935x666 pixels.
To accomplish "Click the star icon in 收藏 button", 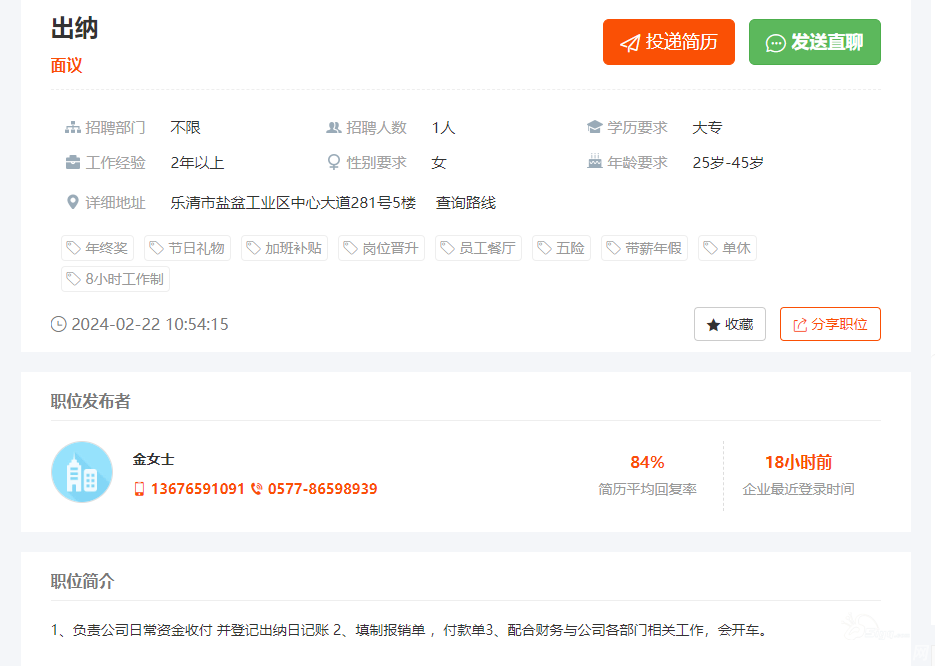I will (713, 324).
